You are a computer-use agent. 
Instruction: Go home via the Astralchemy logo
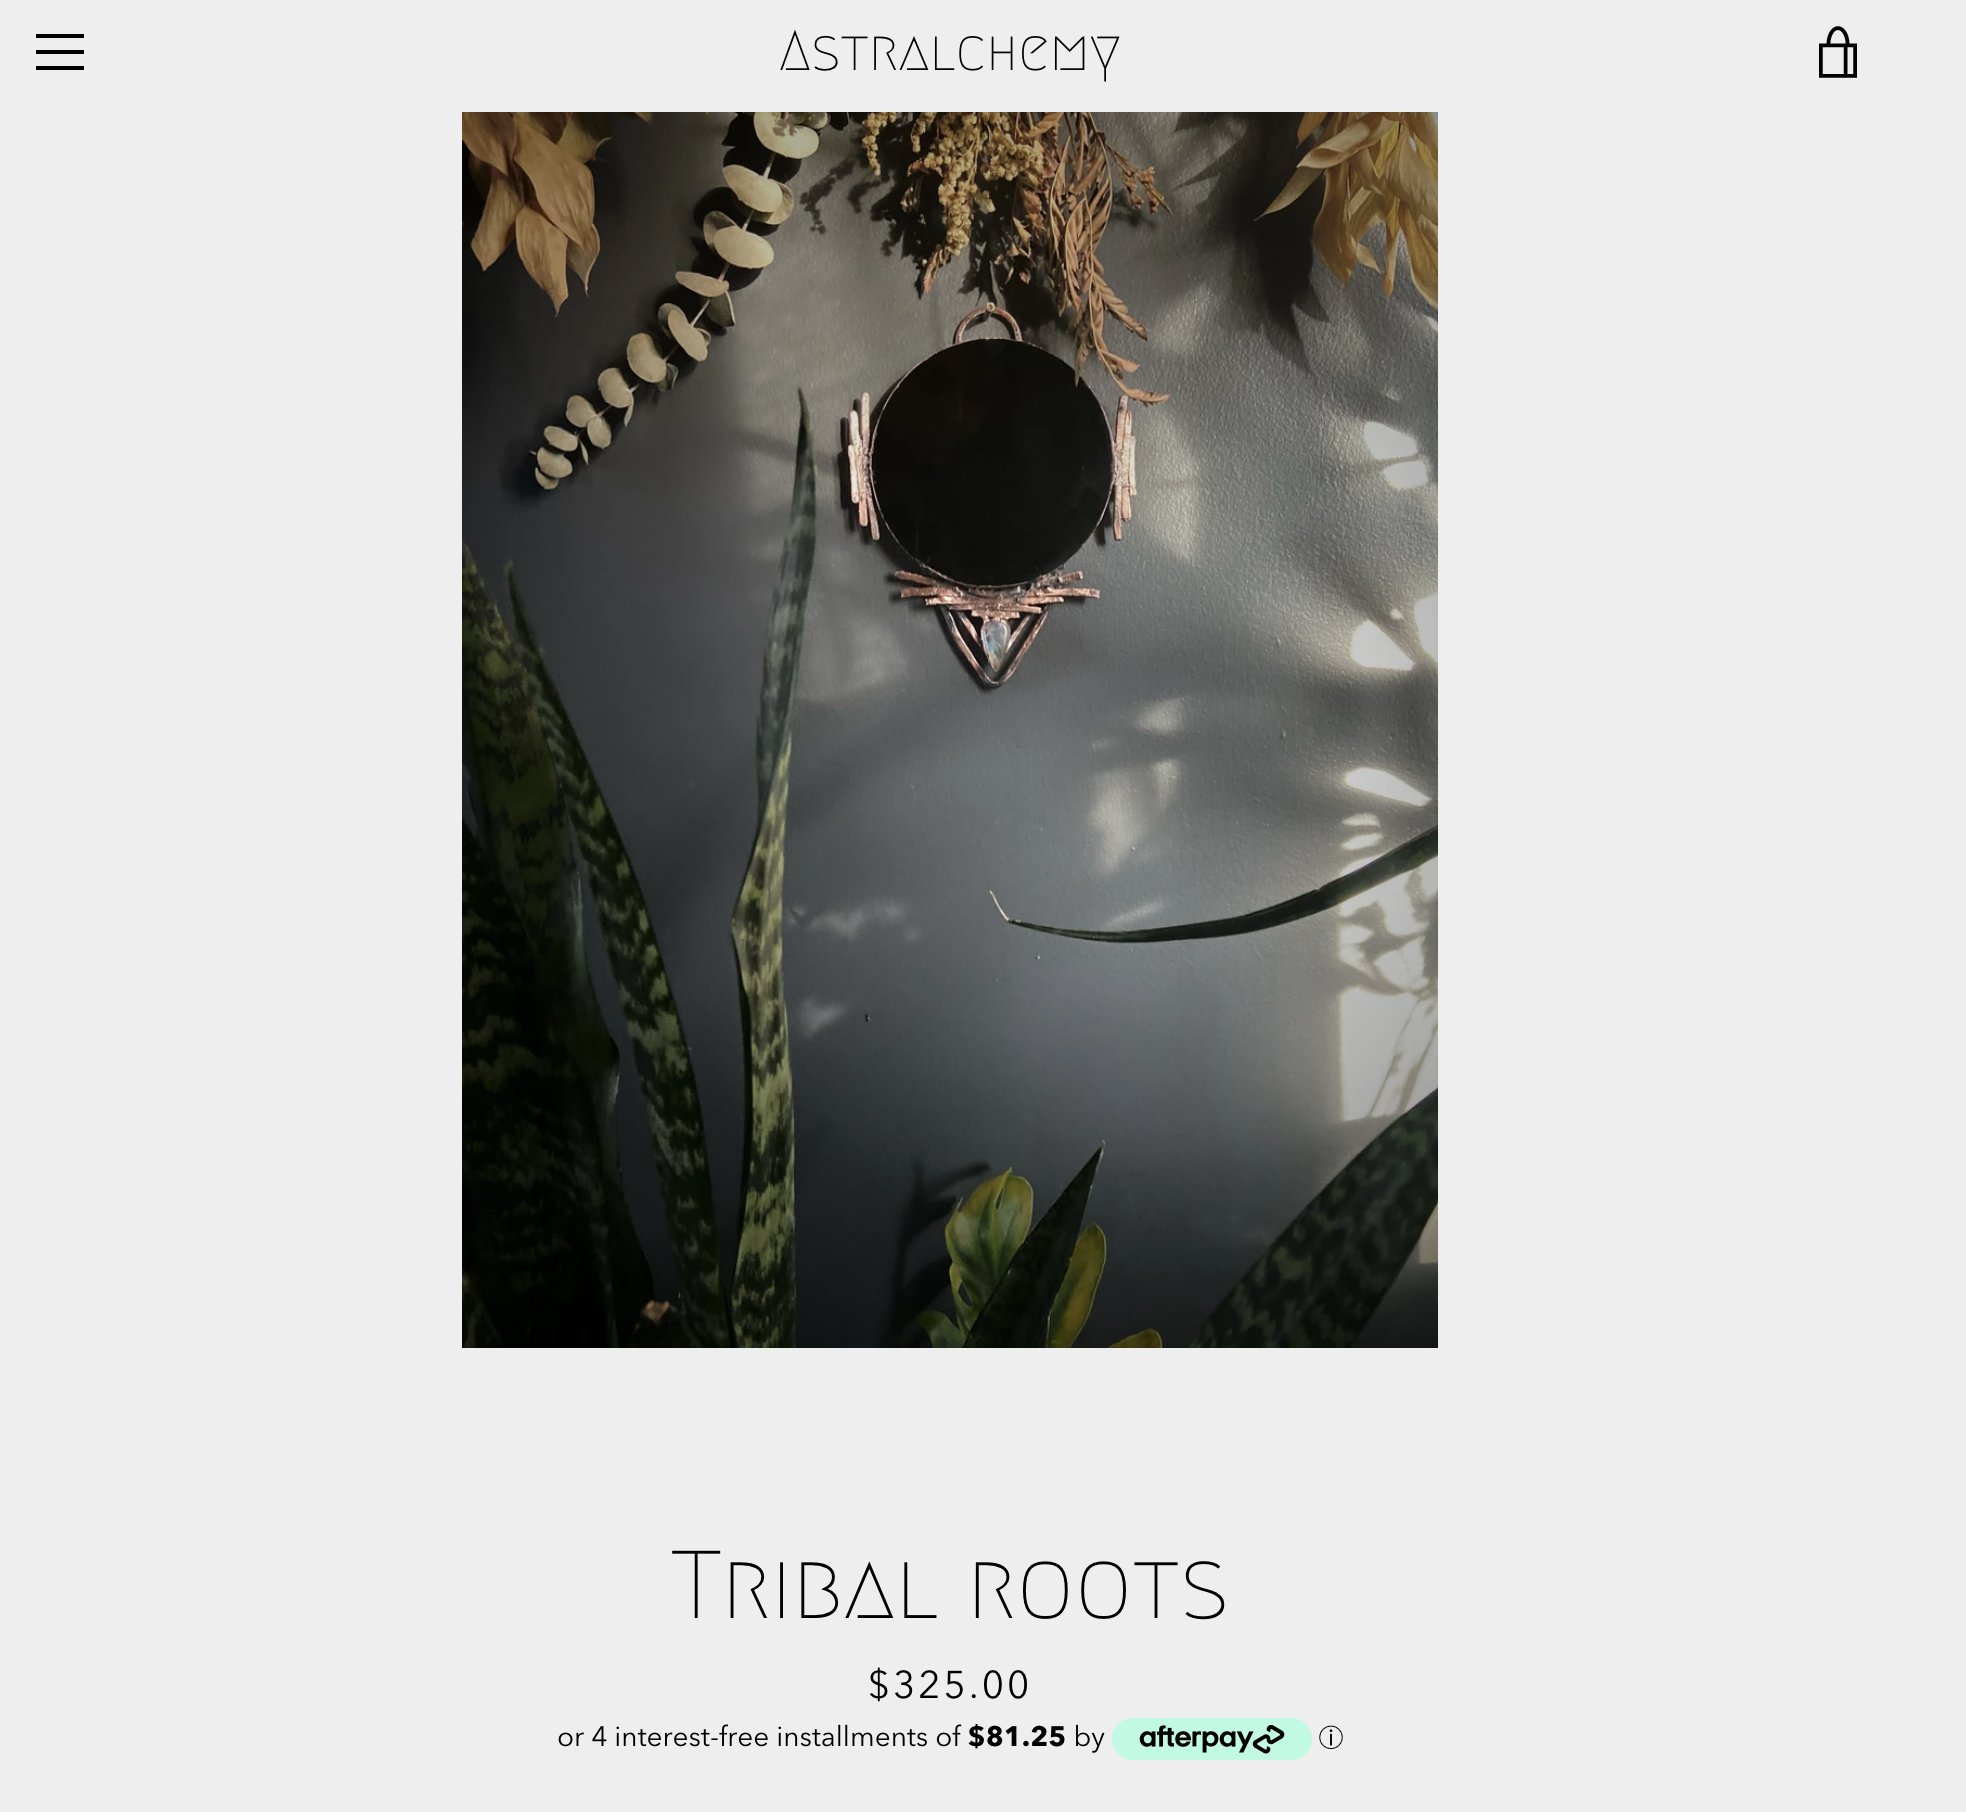tap(949, 53)
